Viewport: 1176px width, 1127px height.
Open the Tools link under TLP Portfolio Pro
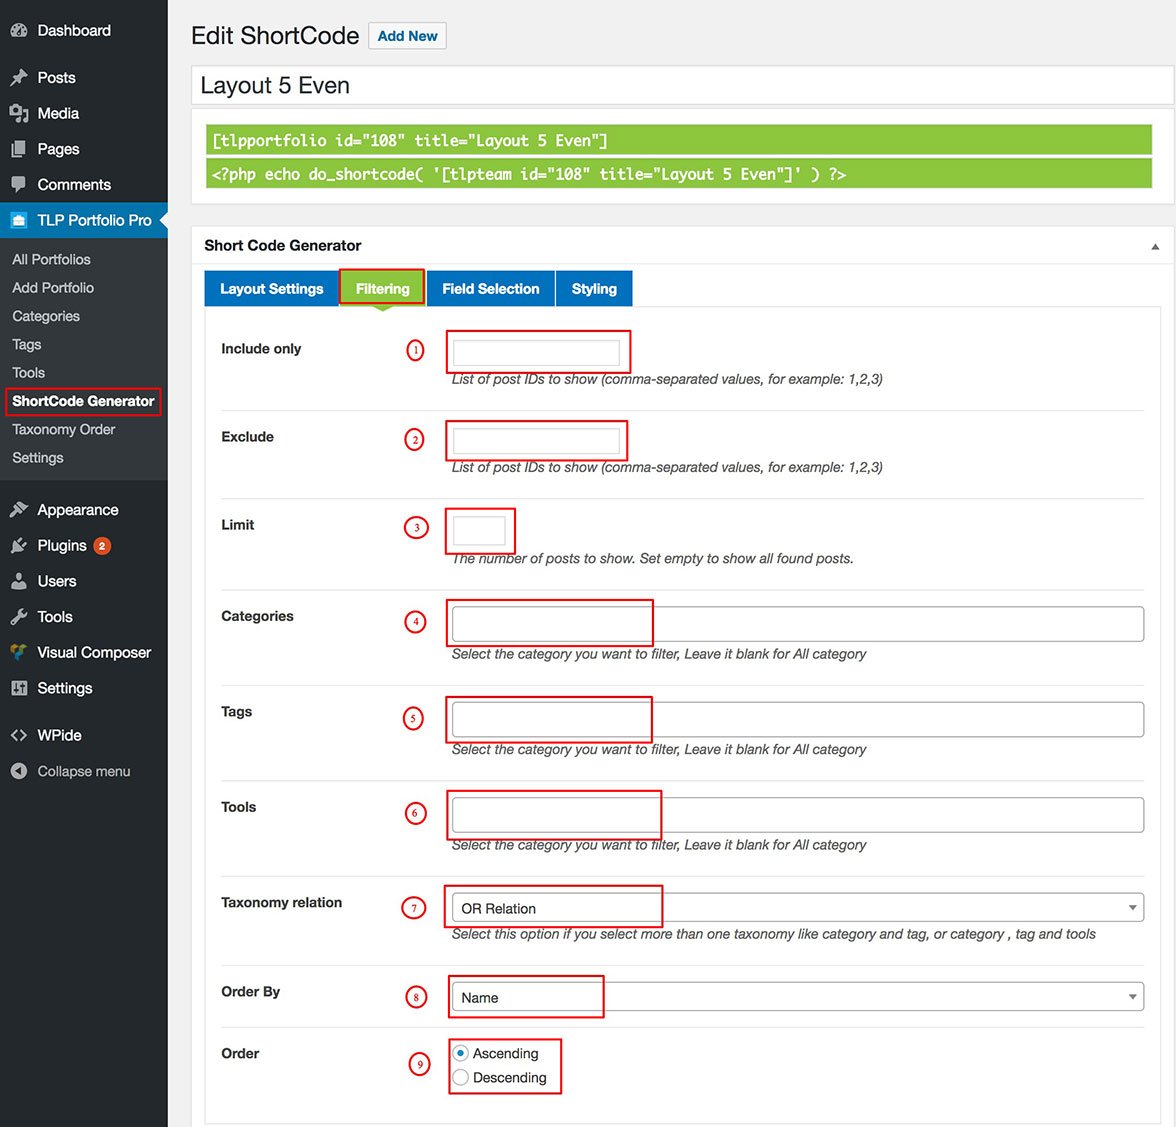(x=28, y=373)
